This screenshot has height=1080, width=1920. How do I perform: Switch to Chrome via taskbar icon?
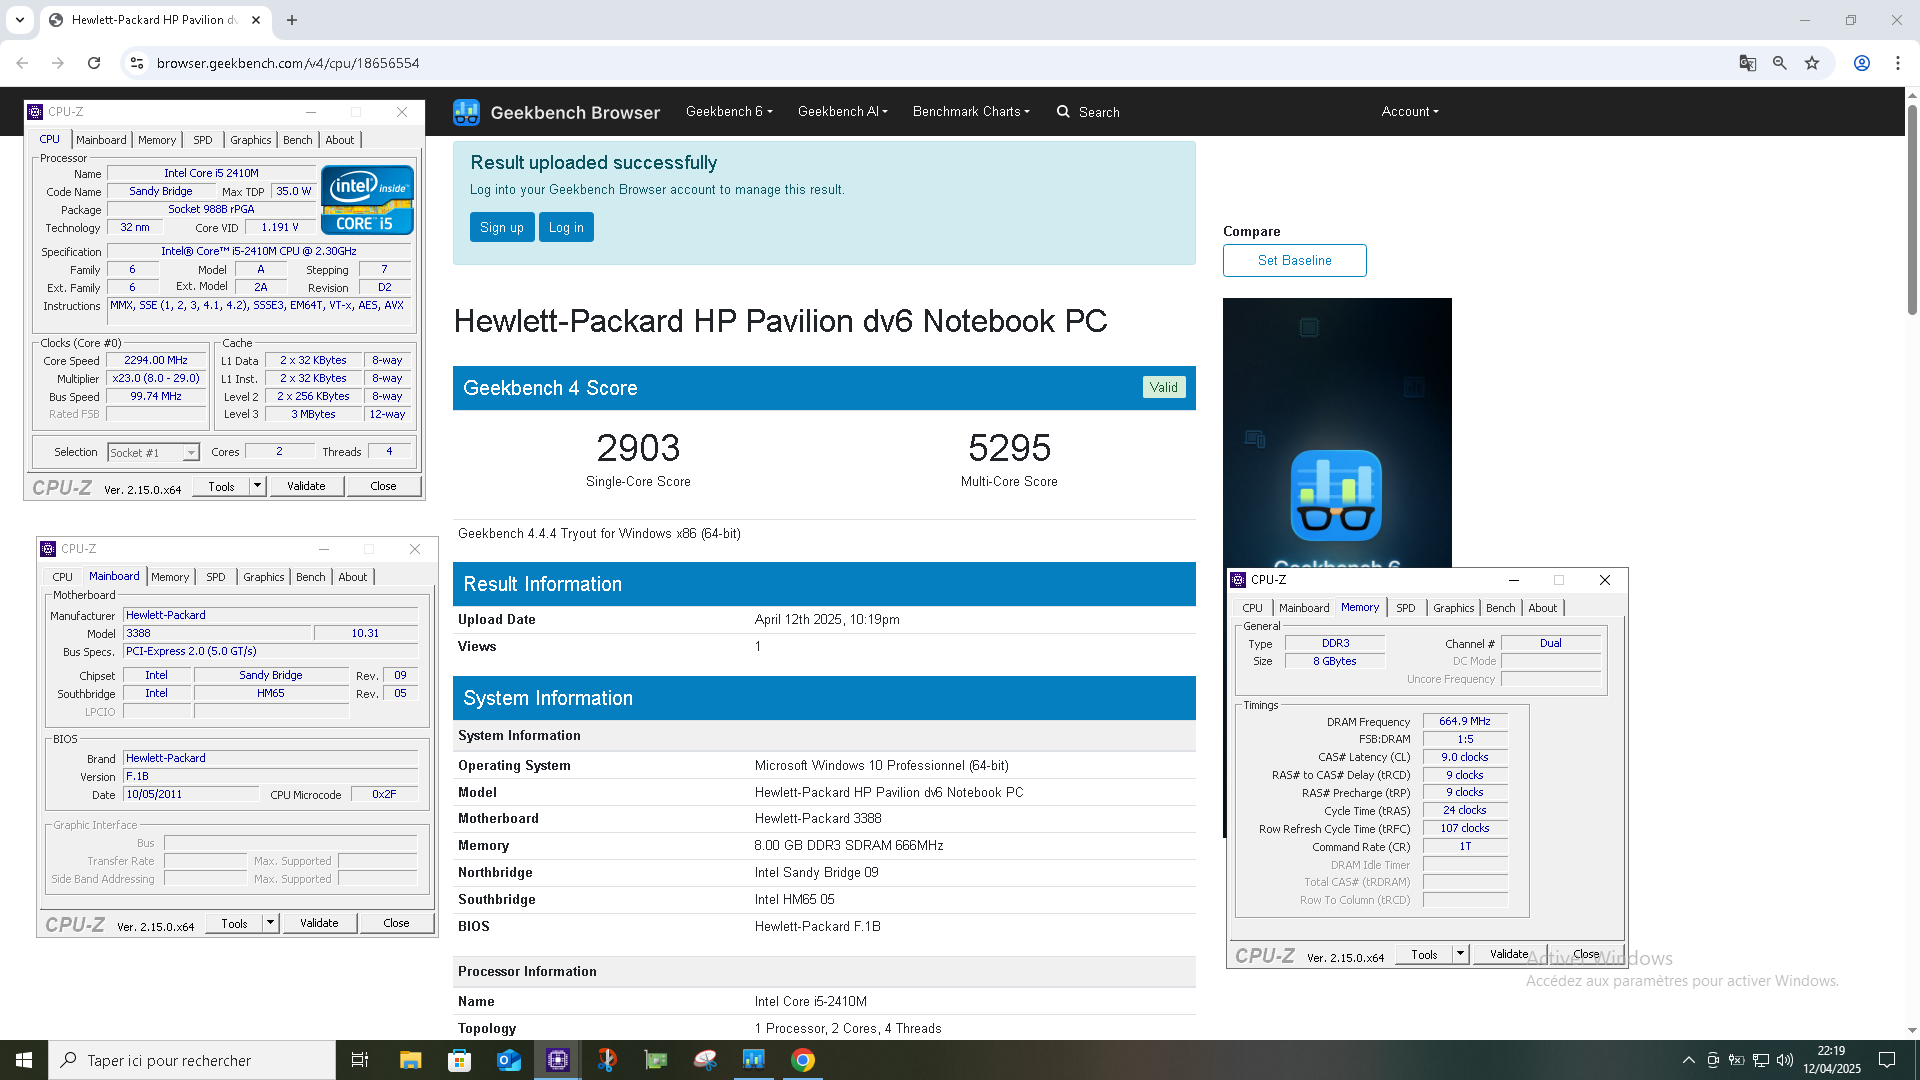tap(803, 1060)
